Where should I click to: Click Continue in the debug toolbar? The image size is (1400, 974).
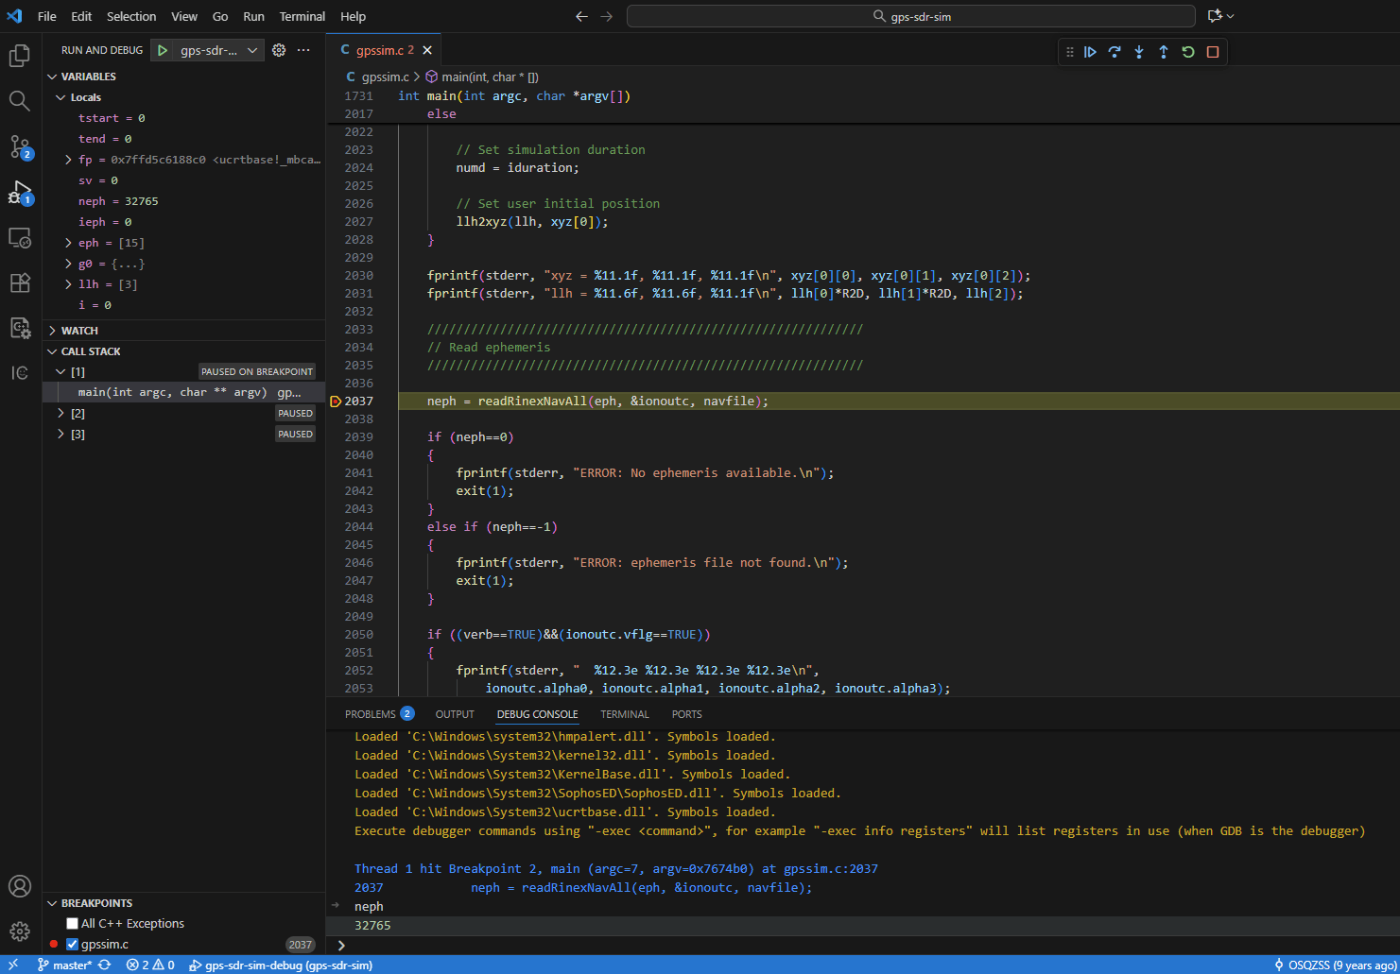[x=1090, y=52]
